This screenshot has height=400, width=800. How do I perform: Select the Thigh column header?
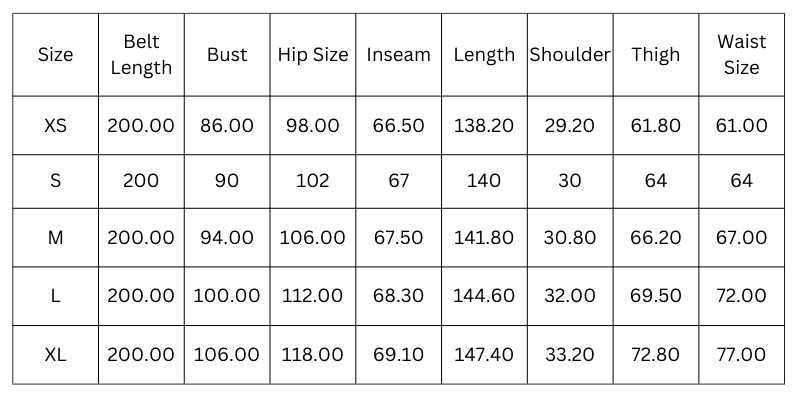tap(655, 55)
